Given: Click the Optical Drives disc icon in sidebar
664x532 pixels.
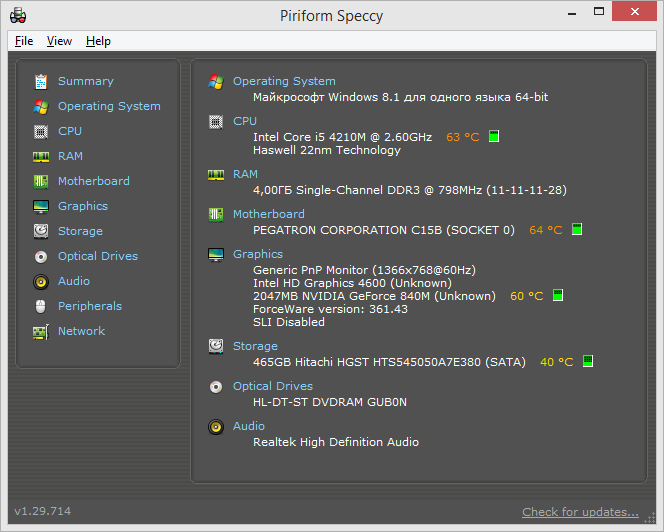Looking at the screenshot, I should click(x=41, y=257).
